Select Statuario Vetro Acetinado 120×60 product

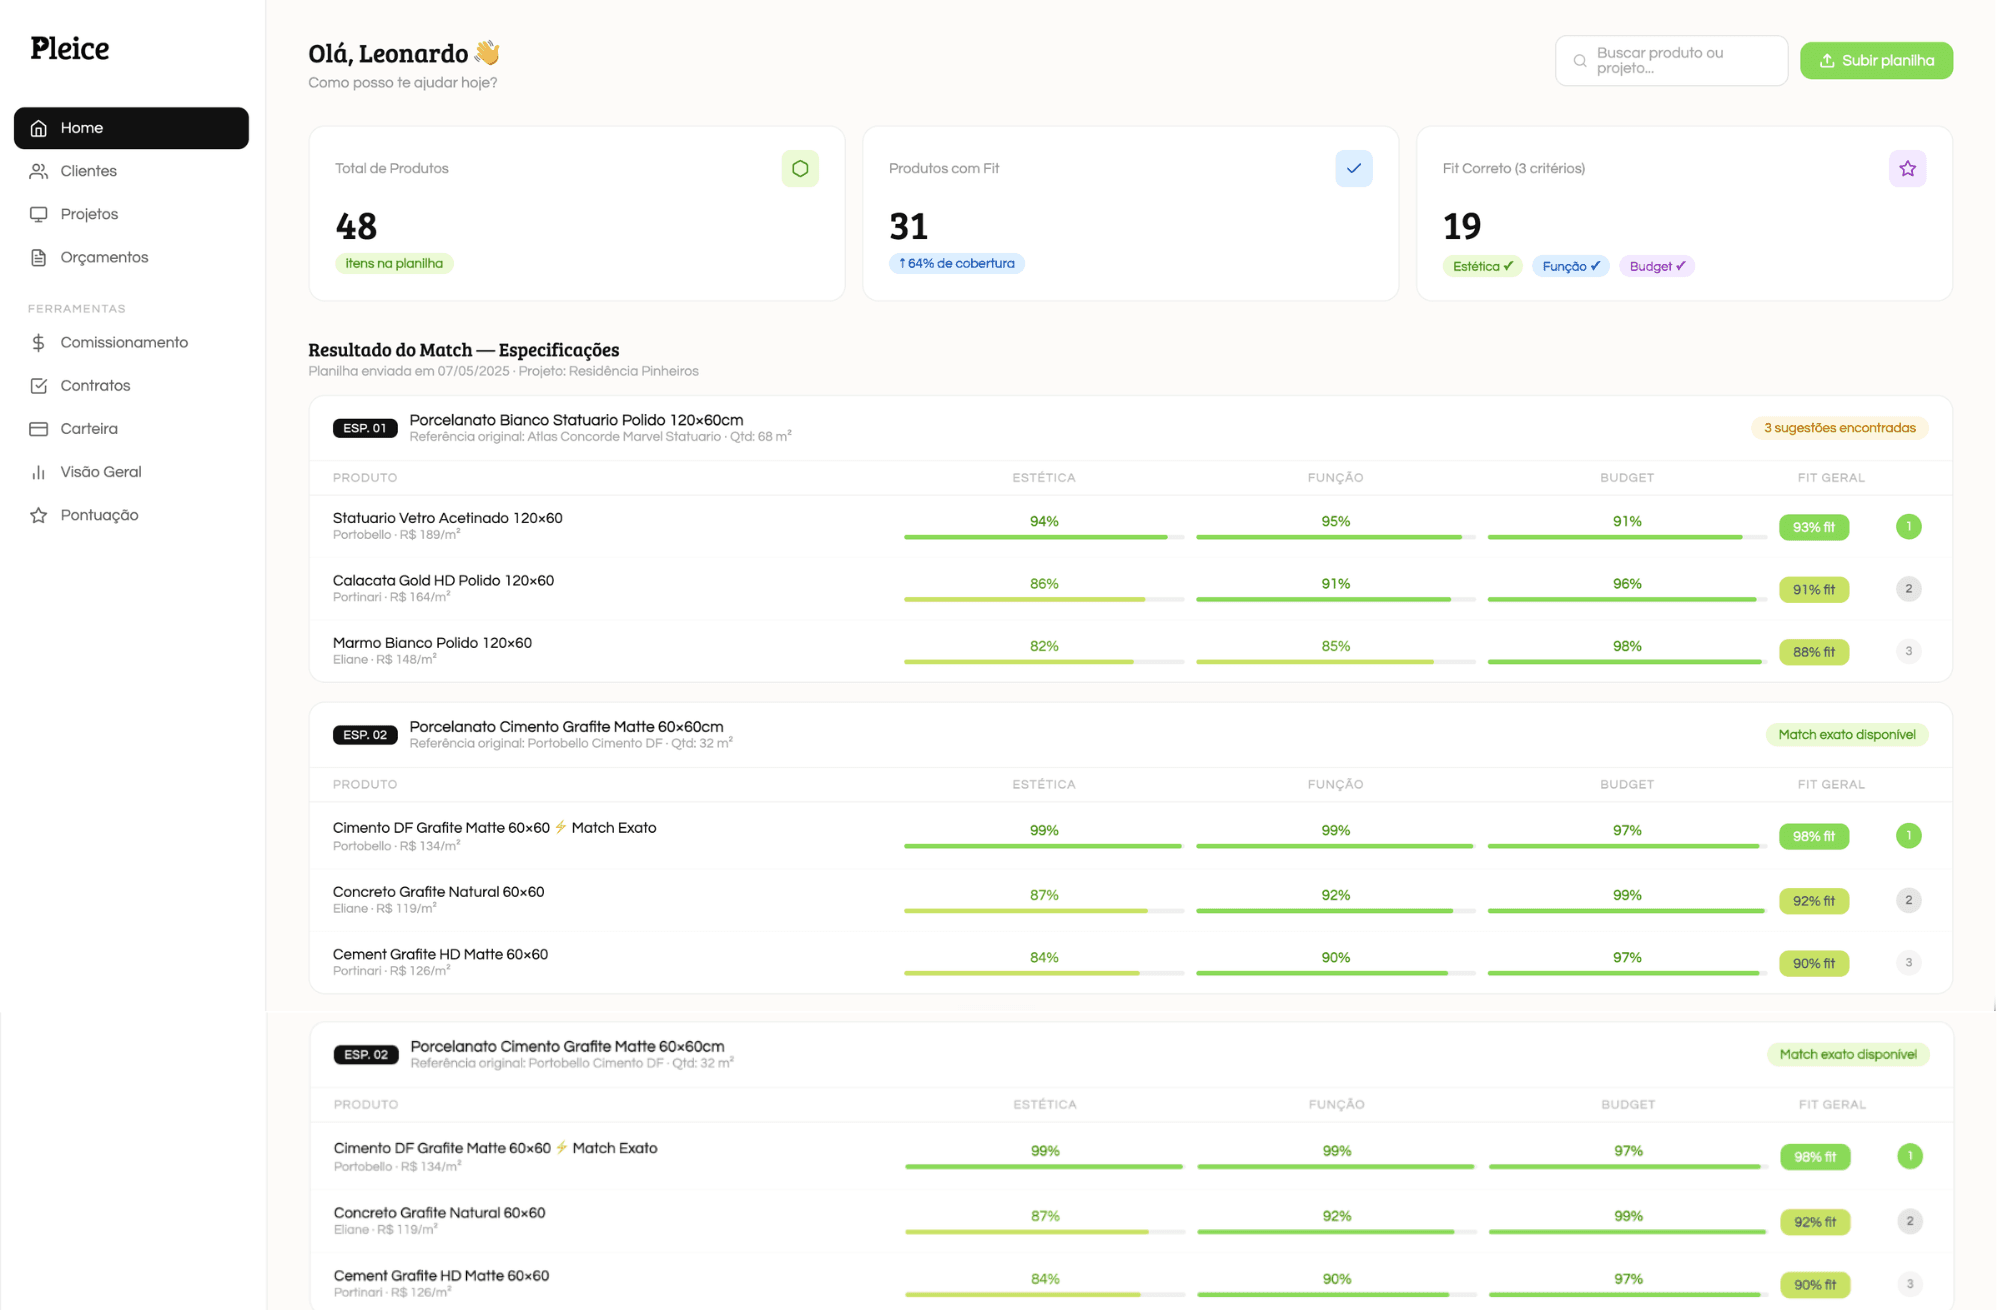[447, 518]
